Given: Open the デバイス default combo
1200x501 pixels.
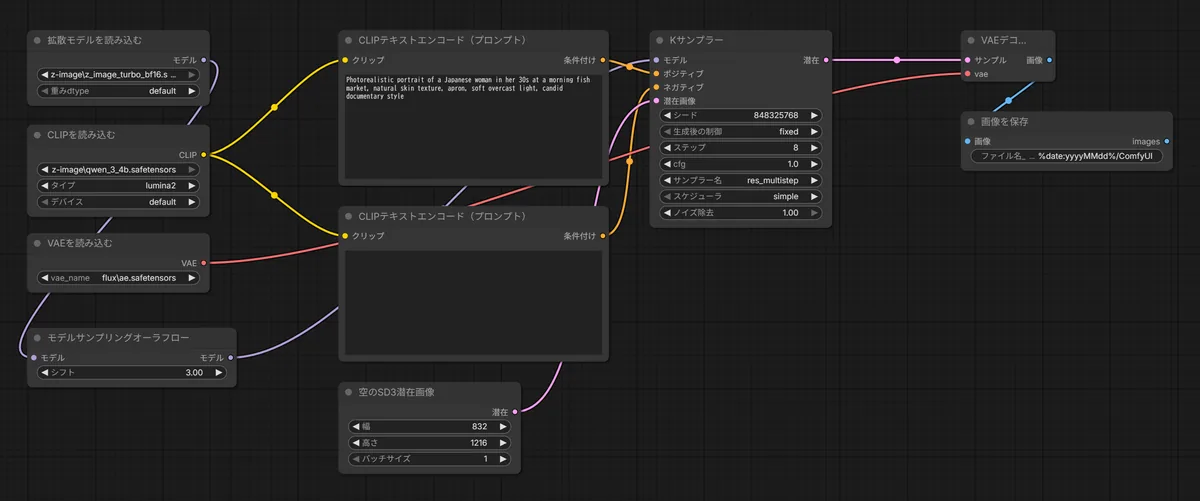Looking at the screenshot, I should coord(118,202).
